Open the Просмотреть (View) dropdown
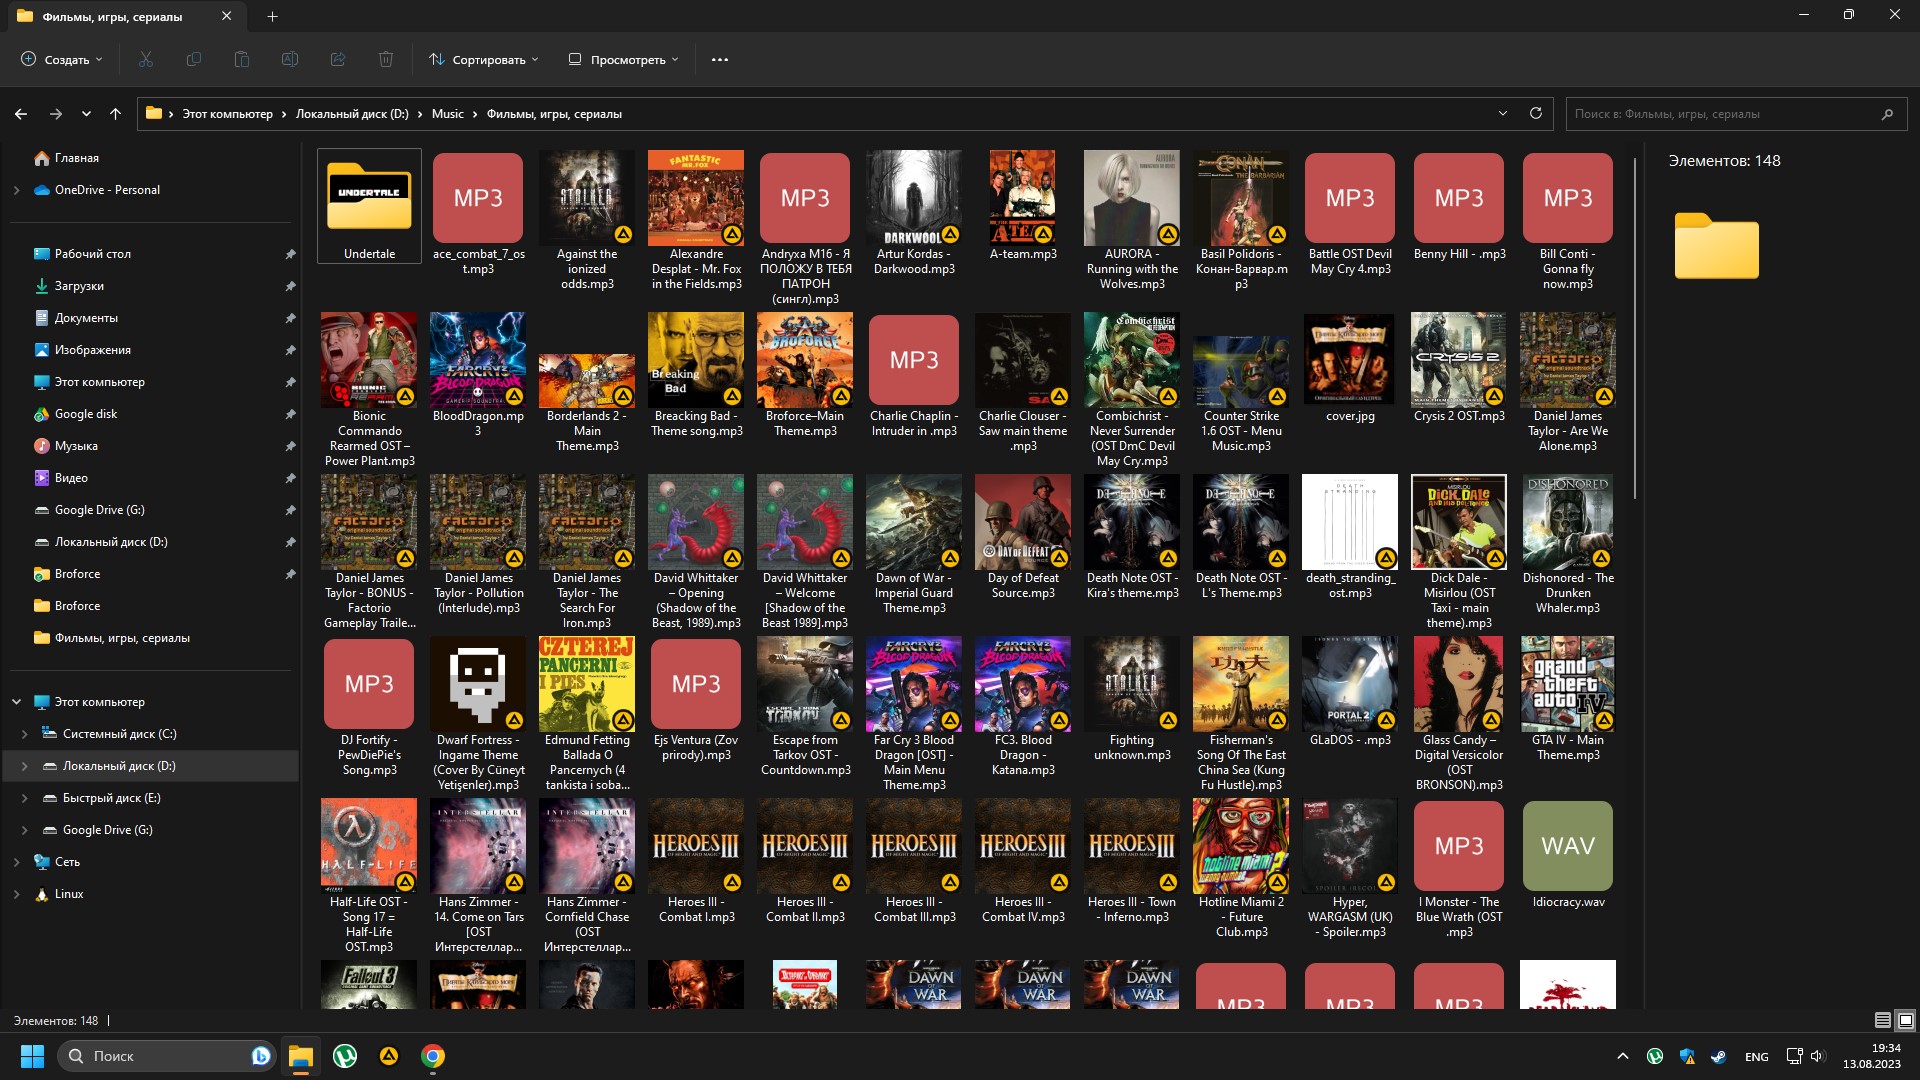The height and width of the screenshot is (1080, 1920). coord(624,59)
